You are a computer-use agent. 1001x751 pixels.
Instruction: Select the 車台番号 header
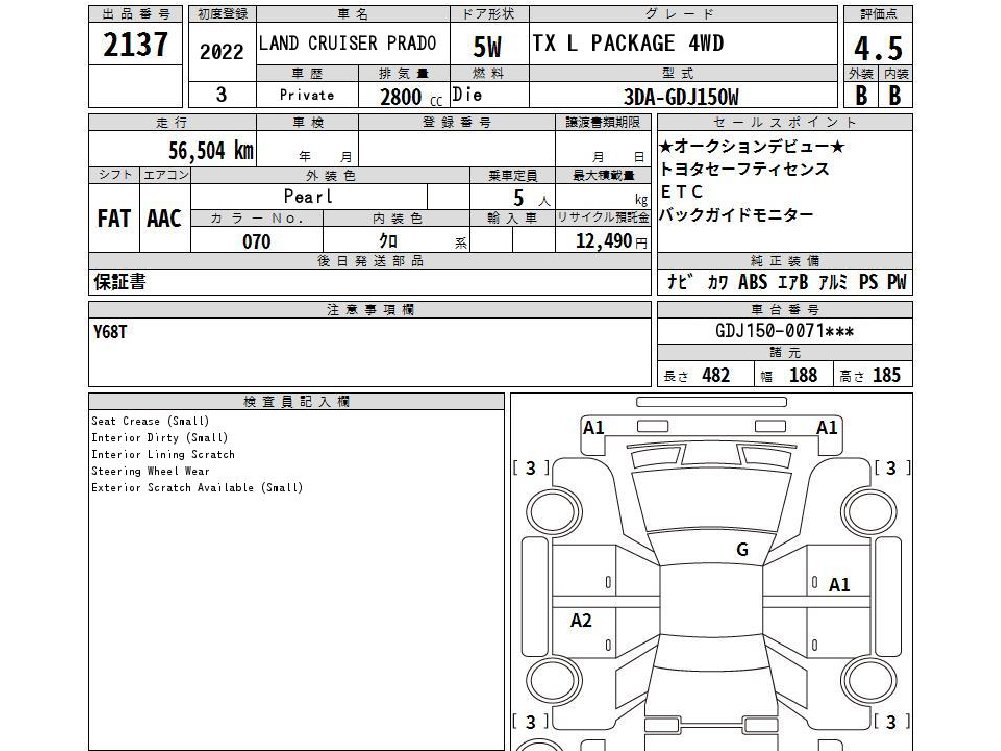click(785, 310)
